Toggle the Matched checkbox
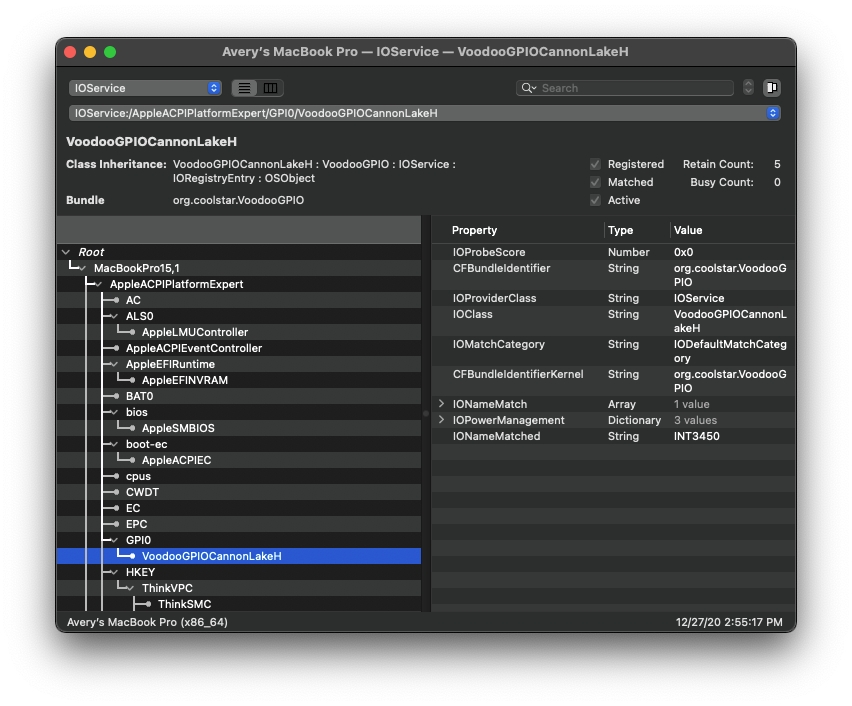 tap(595, 182)
